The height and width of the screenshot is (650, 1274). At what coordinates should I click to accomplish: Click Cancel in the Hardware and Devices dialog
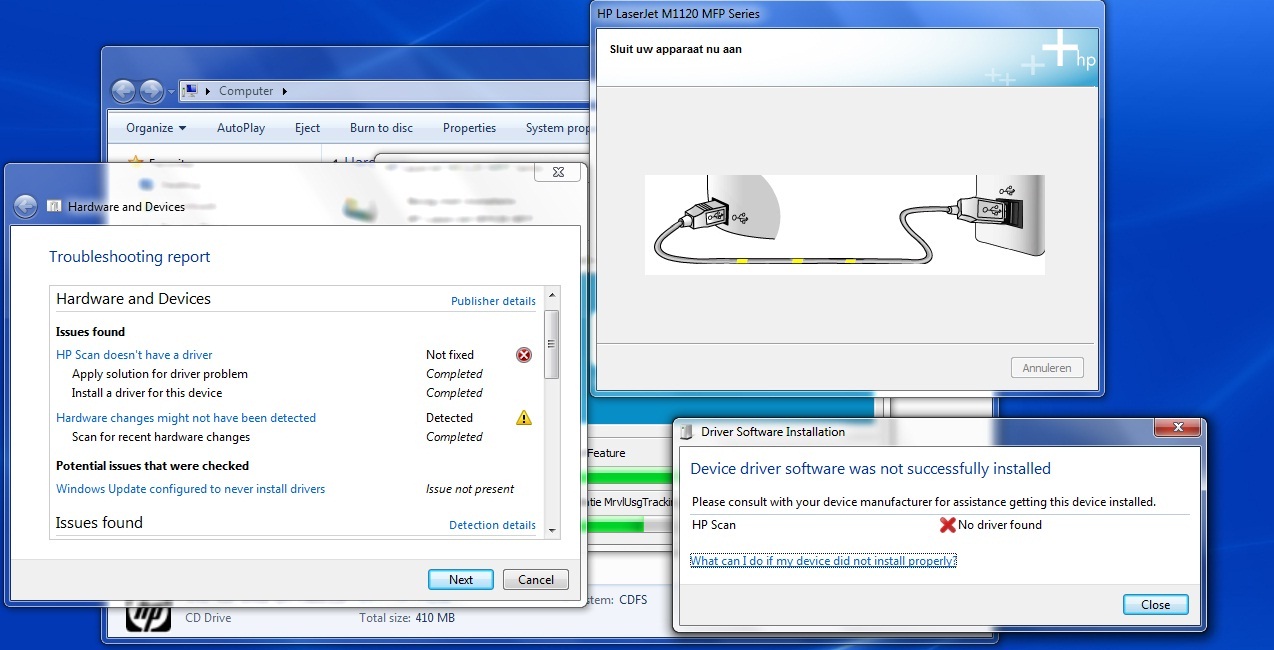tap(536, 580)
